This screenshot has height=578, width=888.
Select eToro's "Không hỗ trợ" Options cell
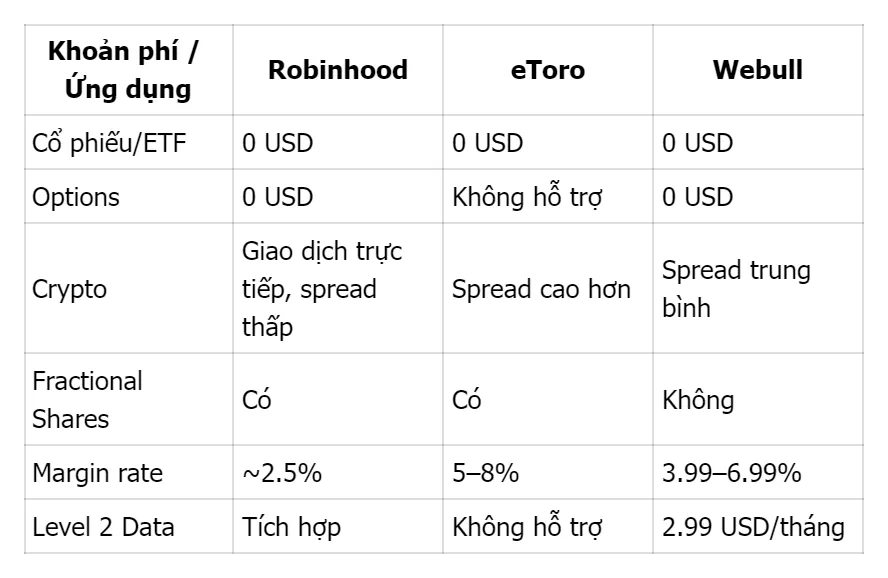click(x=527, y=197)
